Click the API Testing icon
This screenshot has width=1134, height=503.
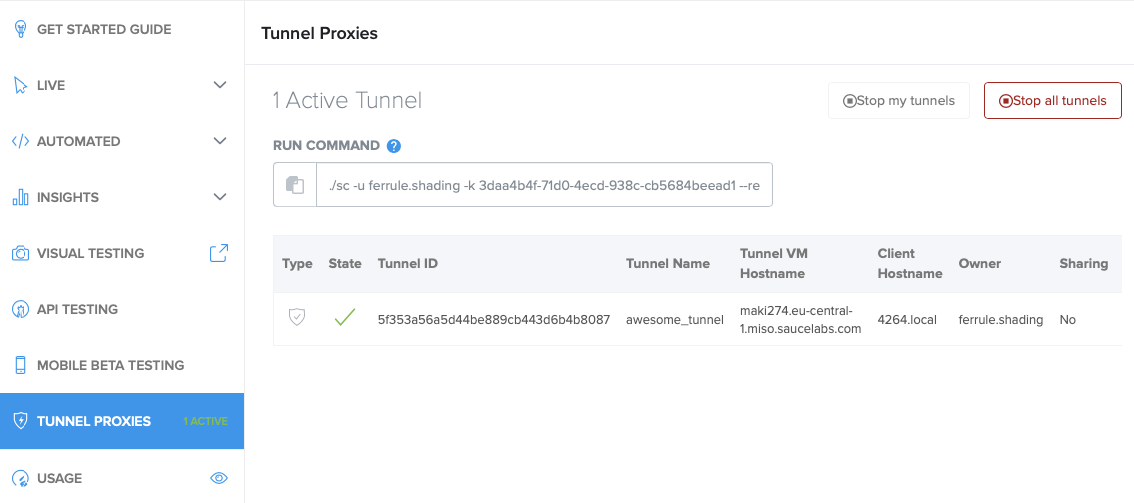pos(20,309)
